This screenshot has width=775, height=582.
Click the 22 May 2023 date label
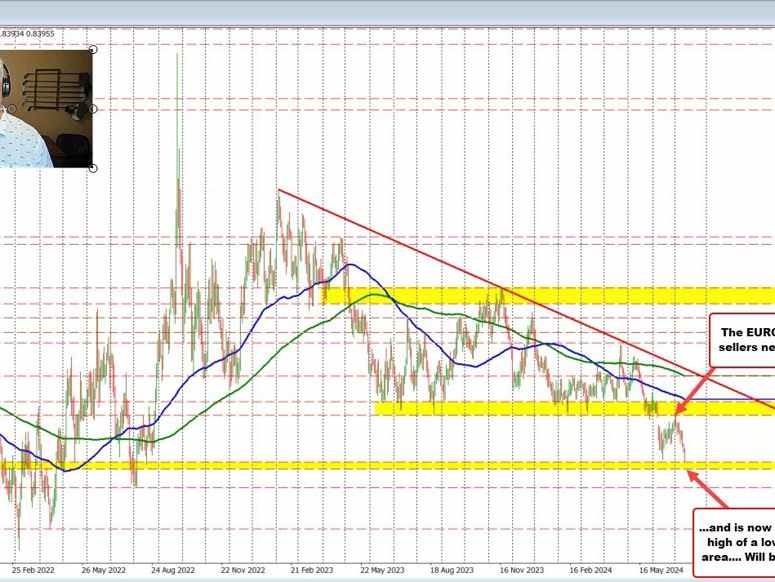[382, 570]
